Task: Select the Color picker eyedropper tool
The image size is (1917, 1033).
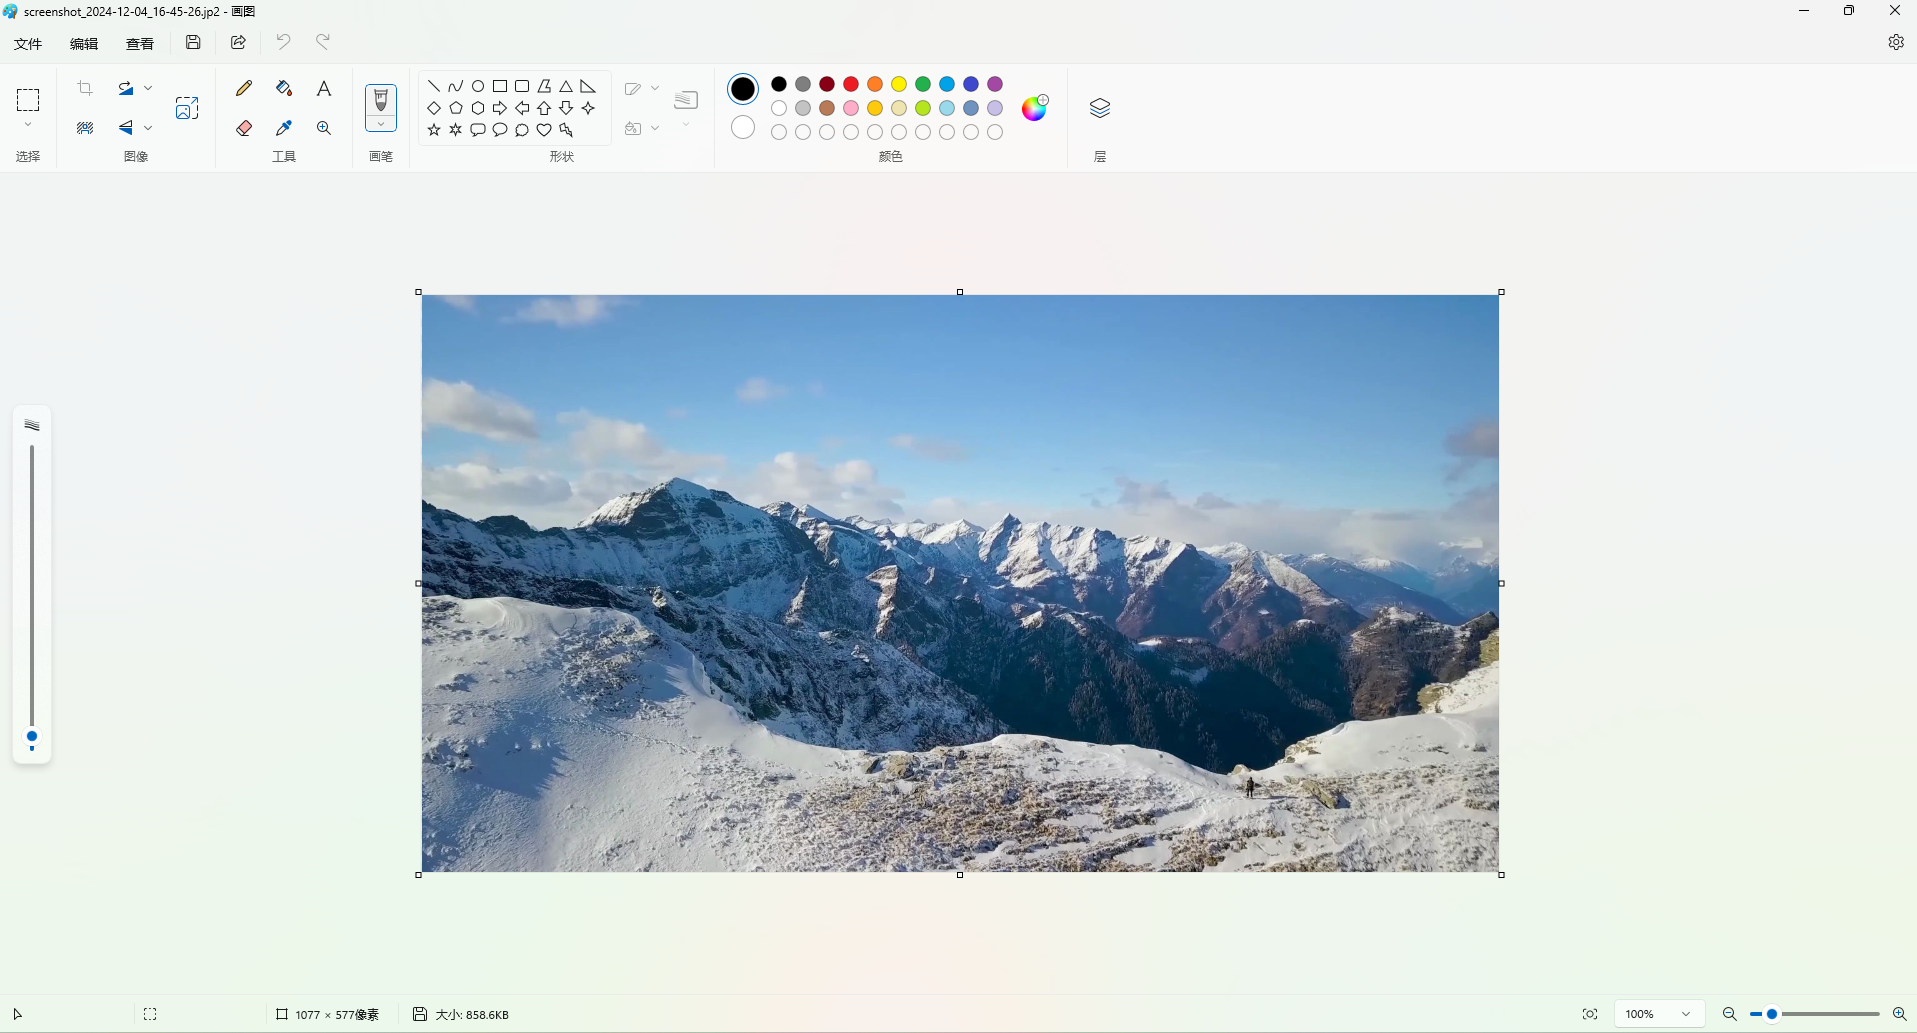Action: point(284,128)
